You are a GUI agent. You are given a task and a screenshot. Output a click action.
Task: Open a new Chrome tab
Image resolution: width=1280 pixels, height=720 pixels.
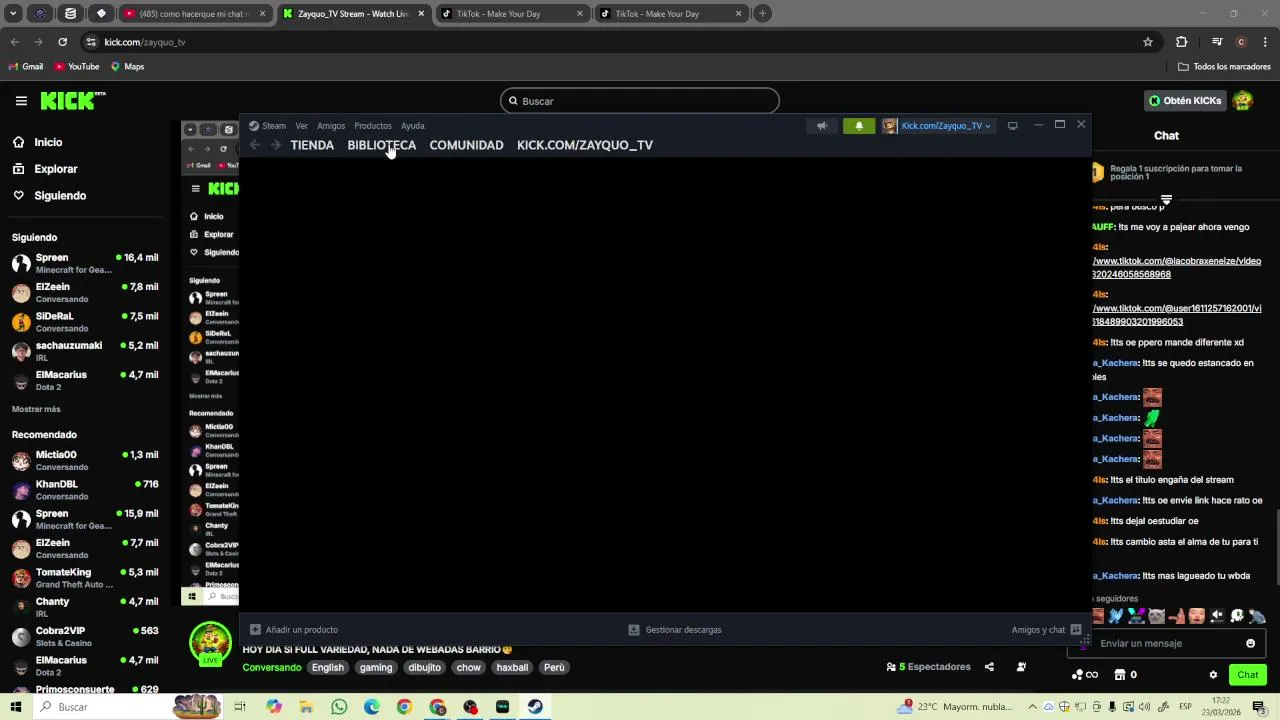(x=762, y=14)
